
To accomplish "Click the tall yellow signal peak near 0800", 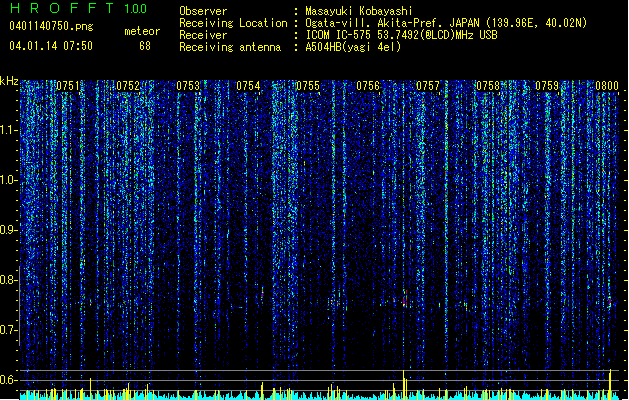I will coord(610,384).
